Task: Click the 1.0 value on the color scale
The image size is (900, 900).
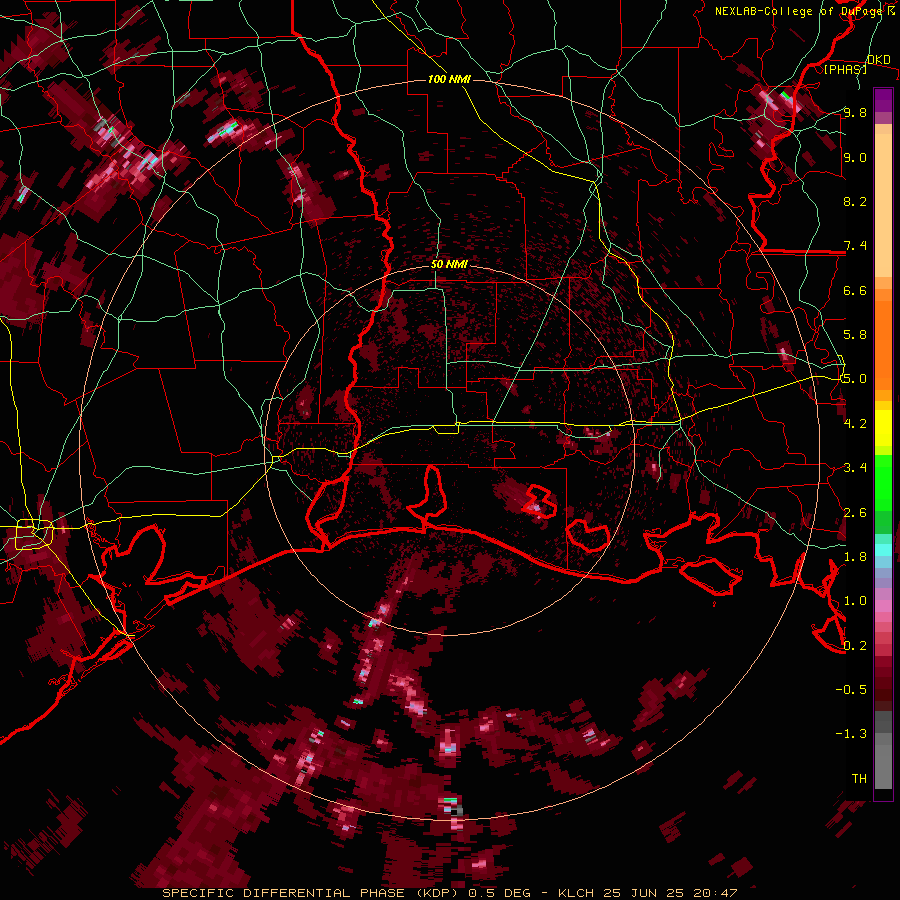Action: (855, 601)
